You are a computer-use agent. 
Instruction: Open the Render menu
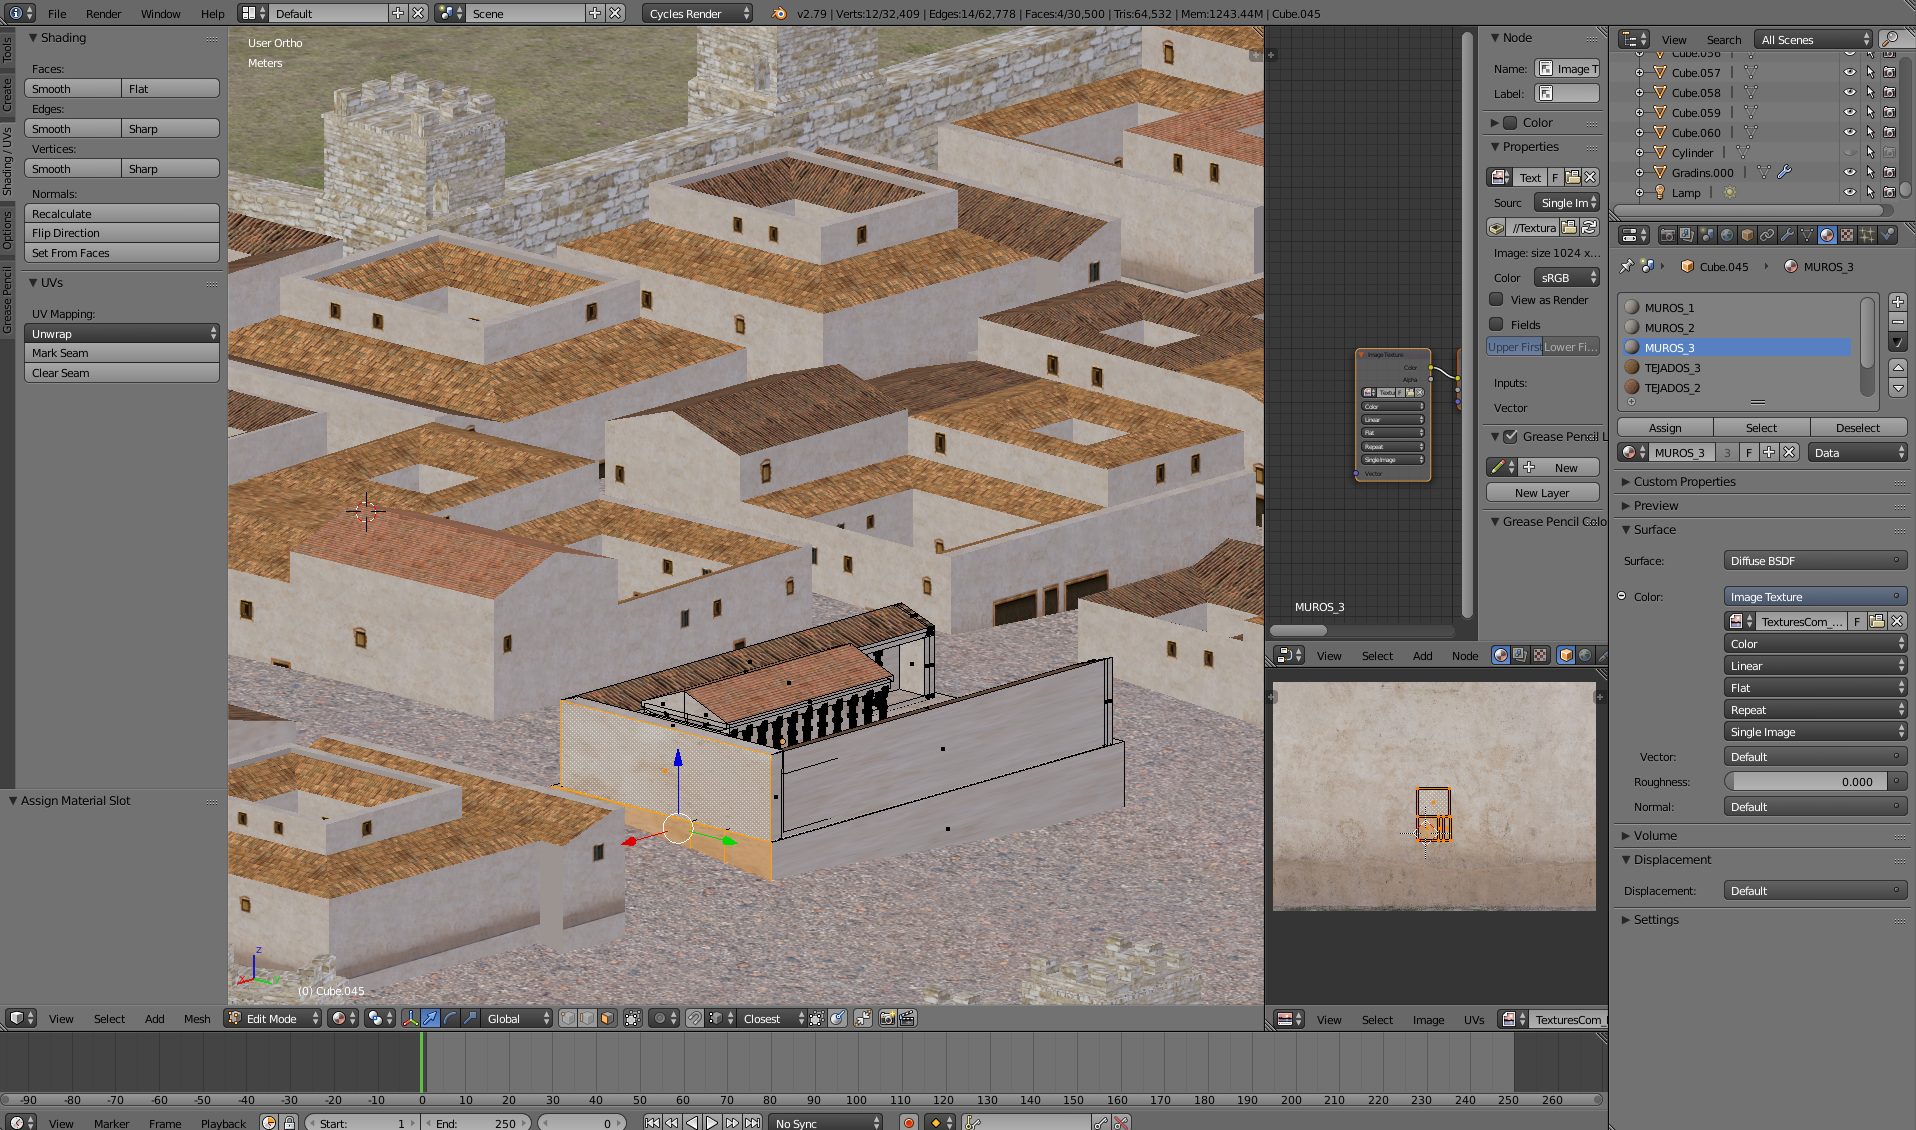(103, 13)
